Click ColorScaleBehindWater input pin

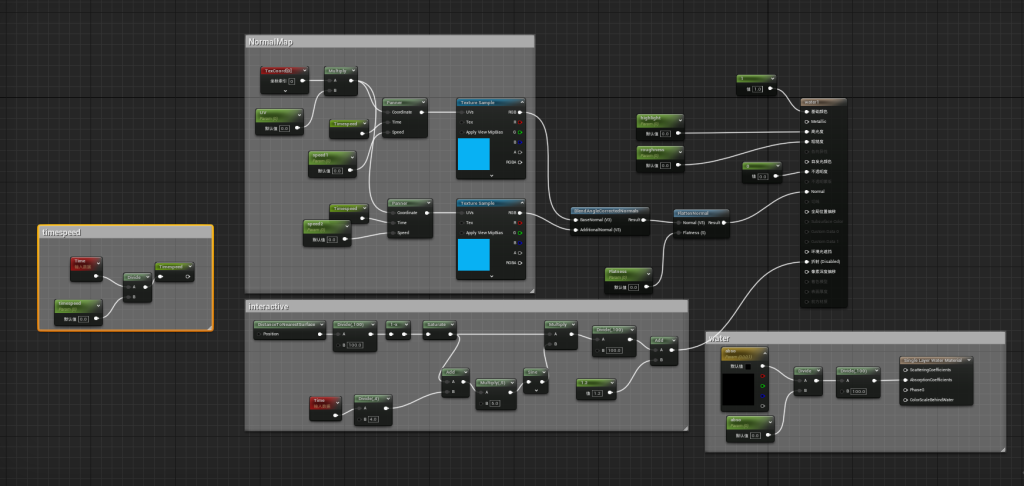click(905, 400)
